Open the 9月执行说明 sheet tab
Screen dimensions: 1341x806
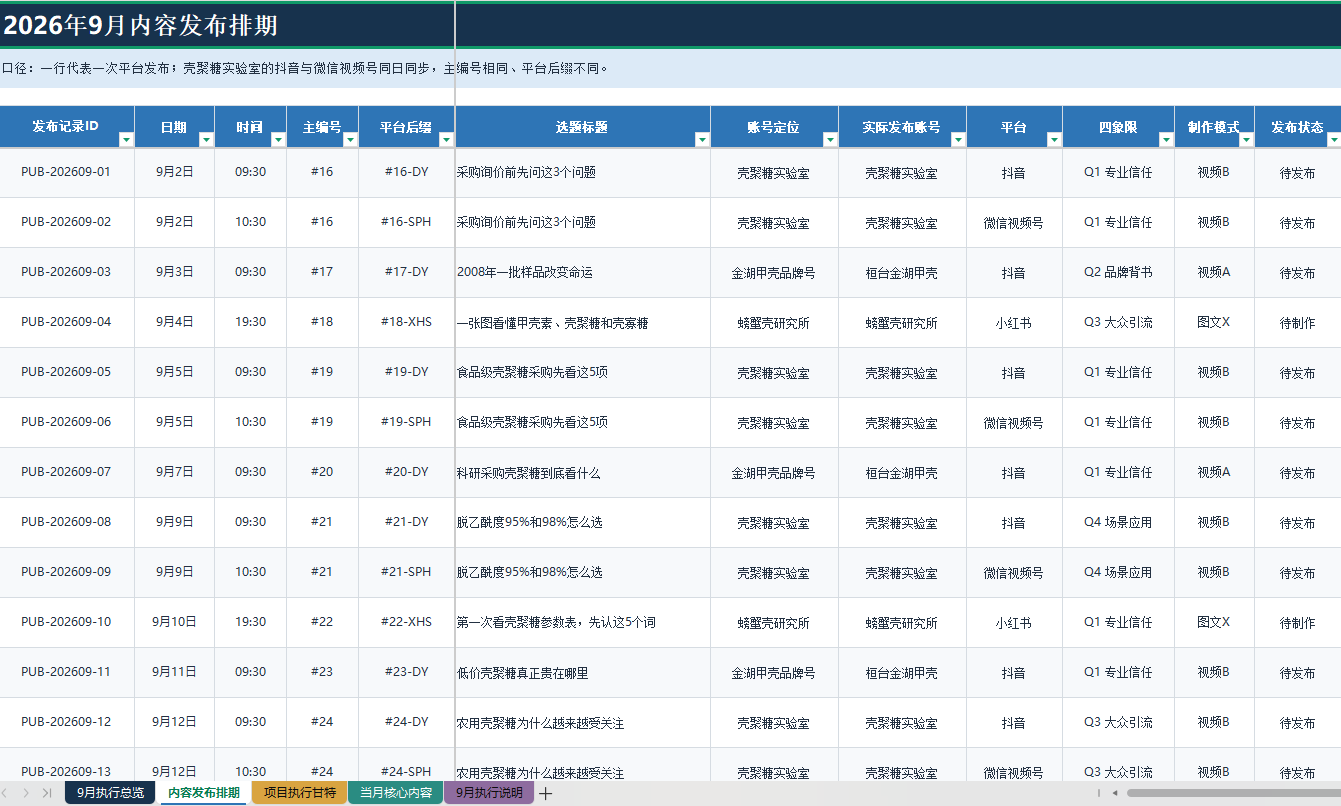coord(489,793)
